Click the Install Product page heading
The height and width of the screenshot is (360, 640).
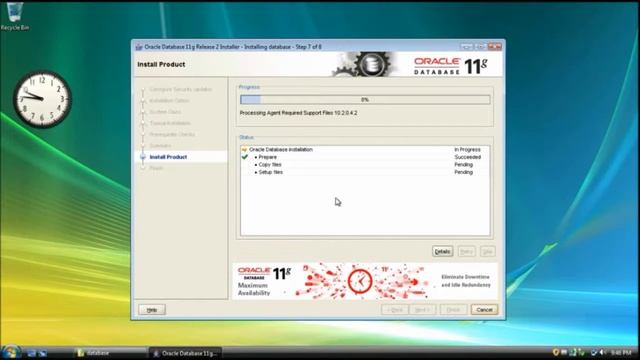[x=161, y=64]
